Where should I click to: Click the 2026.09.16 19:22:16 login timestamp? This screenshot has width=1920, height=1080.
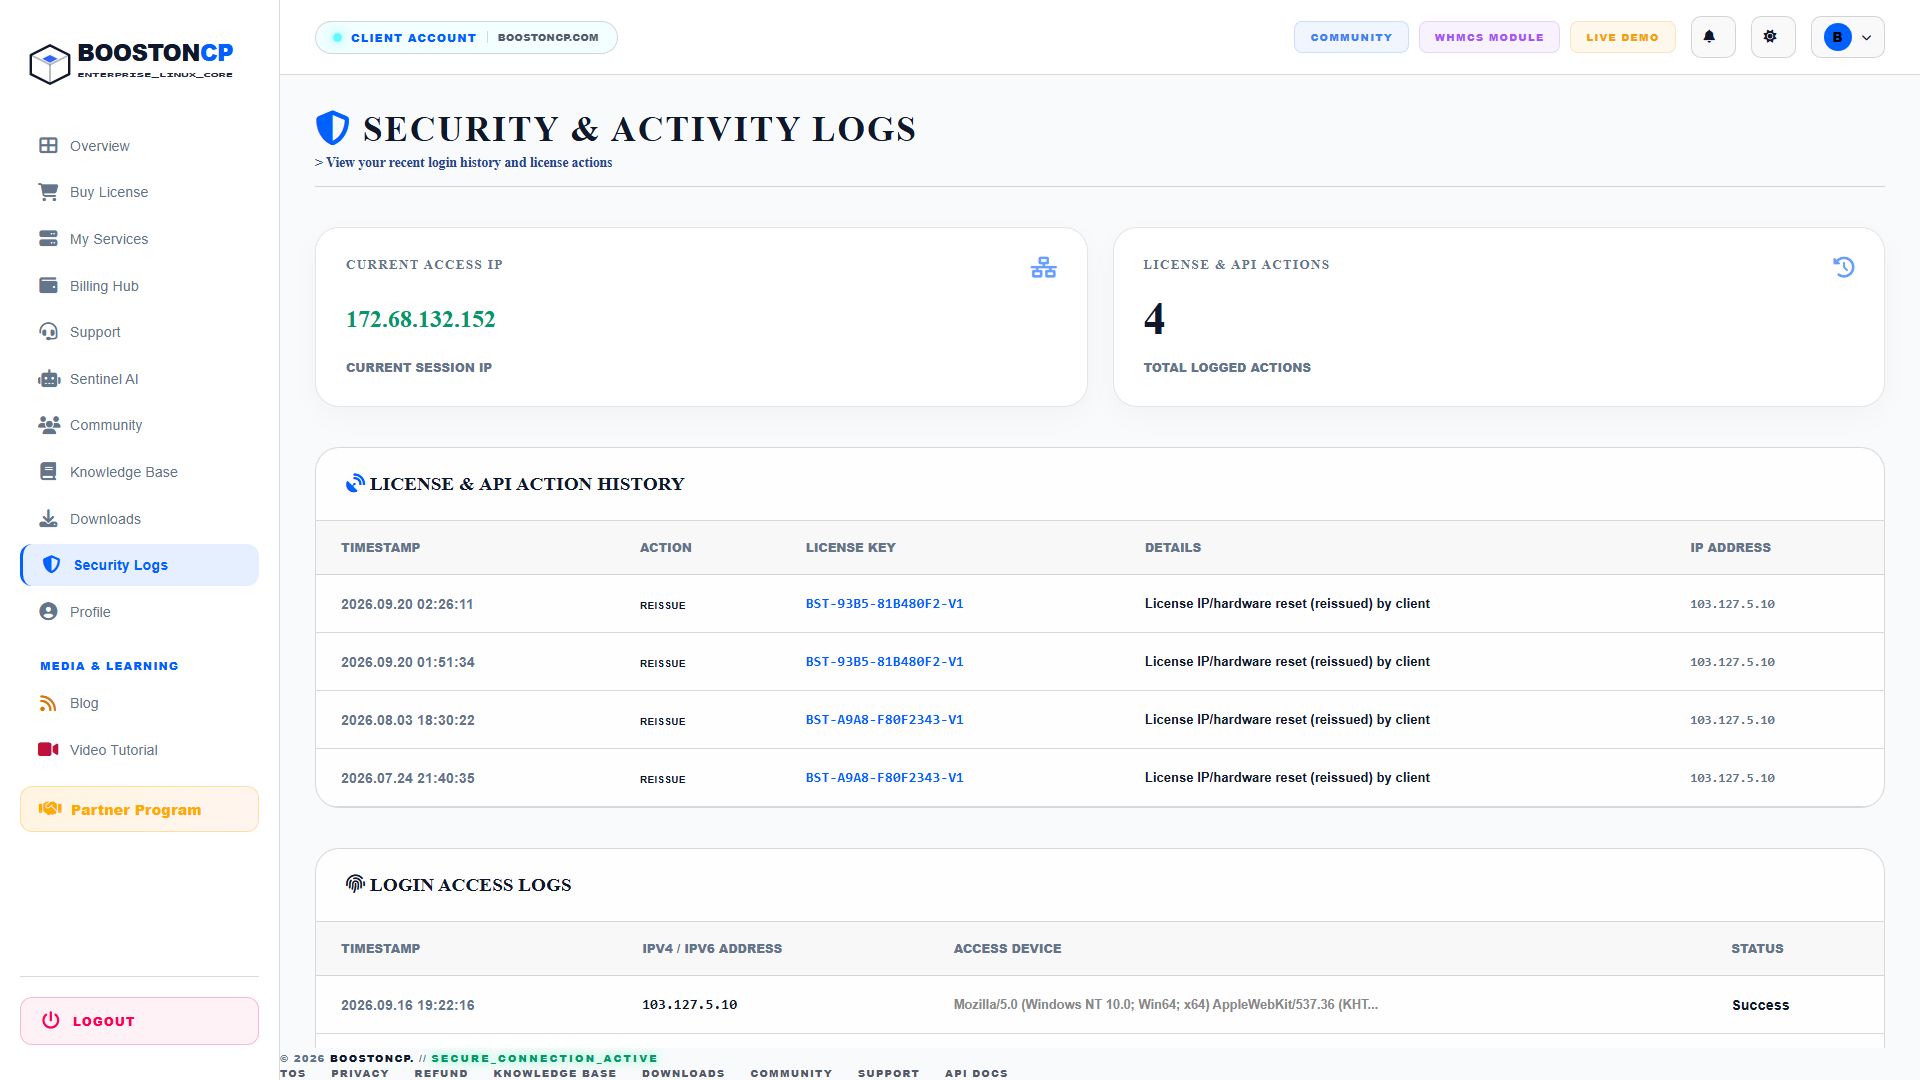tap(408, 1005)
